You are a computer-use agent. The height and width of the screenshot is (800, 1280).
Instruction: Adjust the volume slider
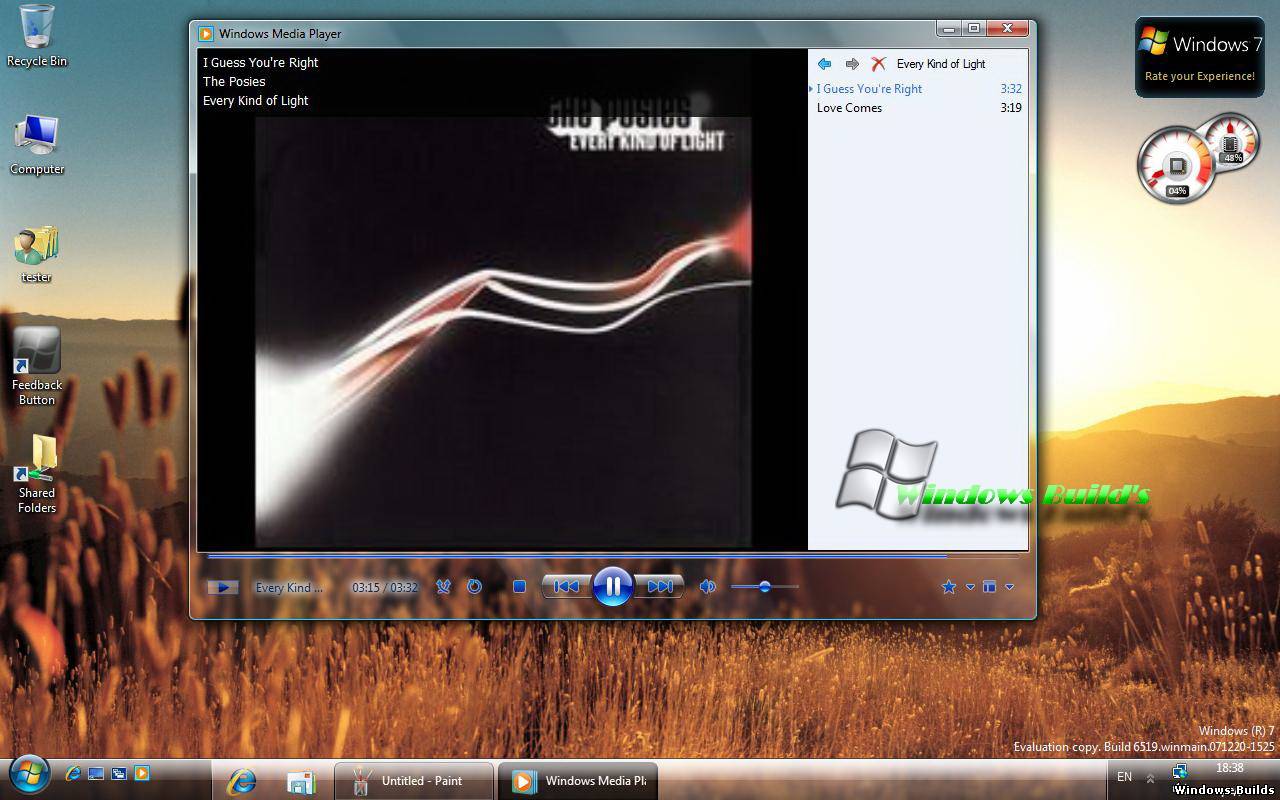(x=765, y=587)
